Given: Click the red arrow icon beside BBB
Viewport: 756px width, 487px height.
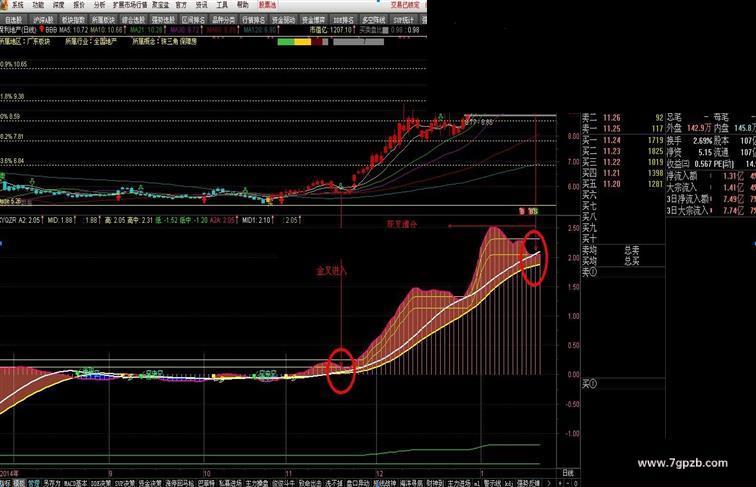Looking at the screenshot, I should pyautogui.click(x=42, y=30).
